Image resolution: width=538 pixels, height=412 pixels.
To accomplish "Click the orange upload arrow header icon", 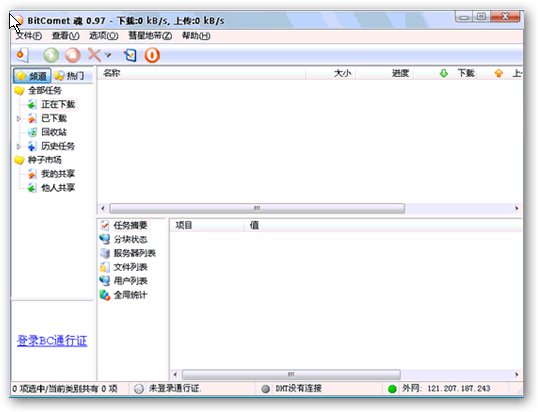I will pyautogui.click(x=499, y=73).
